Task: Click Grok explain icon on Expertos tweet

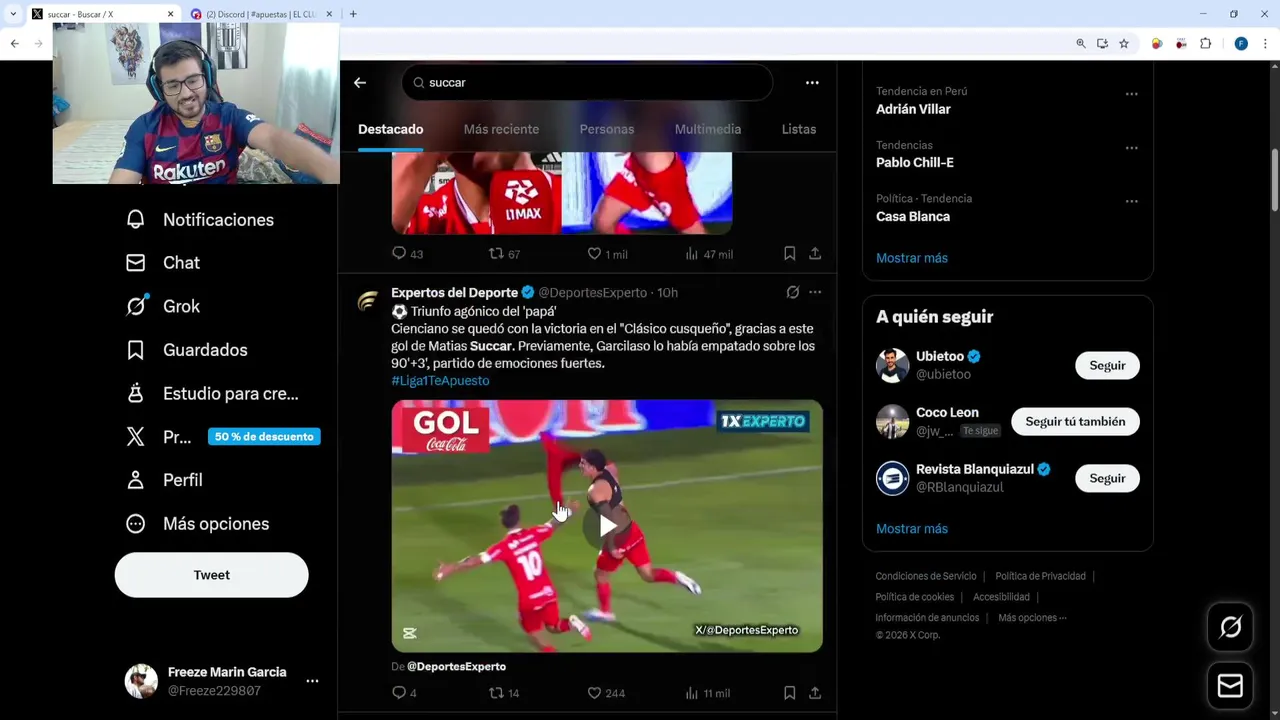Action: point(792,292)
